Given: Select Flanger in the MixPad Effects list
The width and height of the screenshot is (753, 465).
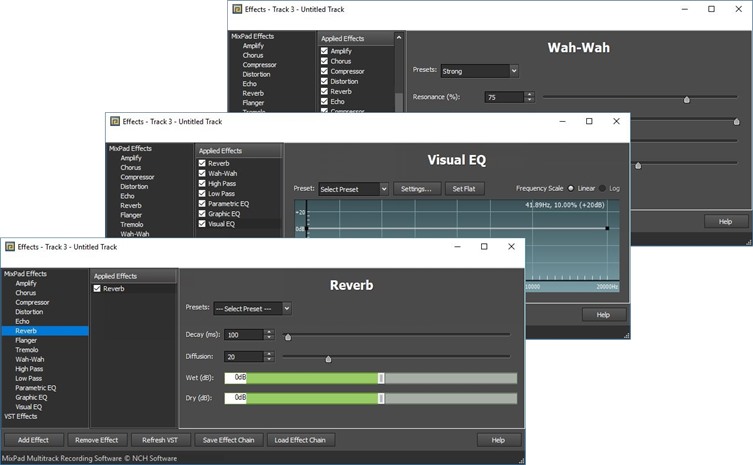Looking at the screenshot, I should tap(26, 341).
